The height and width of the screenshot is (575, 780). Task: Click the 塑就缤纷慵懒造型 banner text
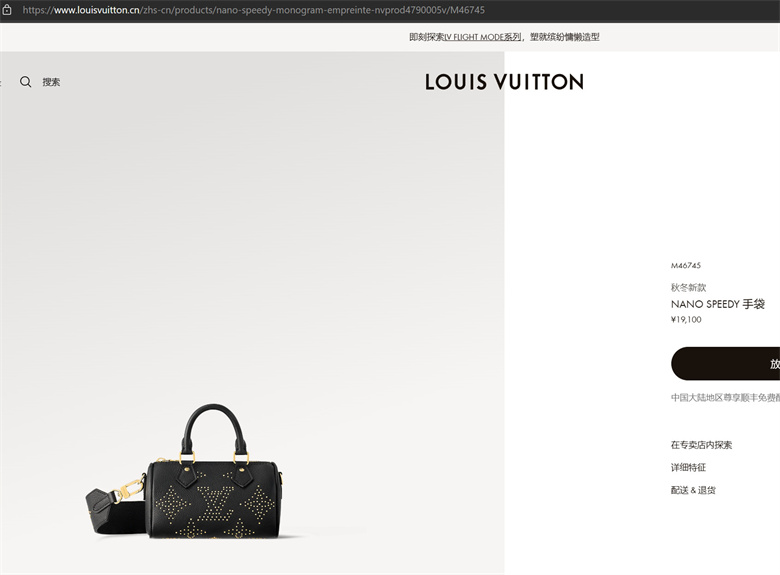[x=565, y=37]
